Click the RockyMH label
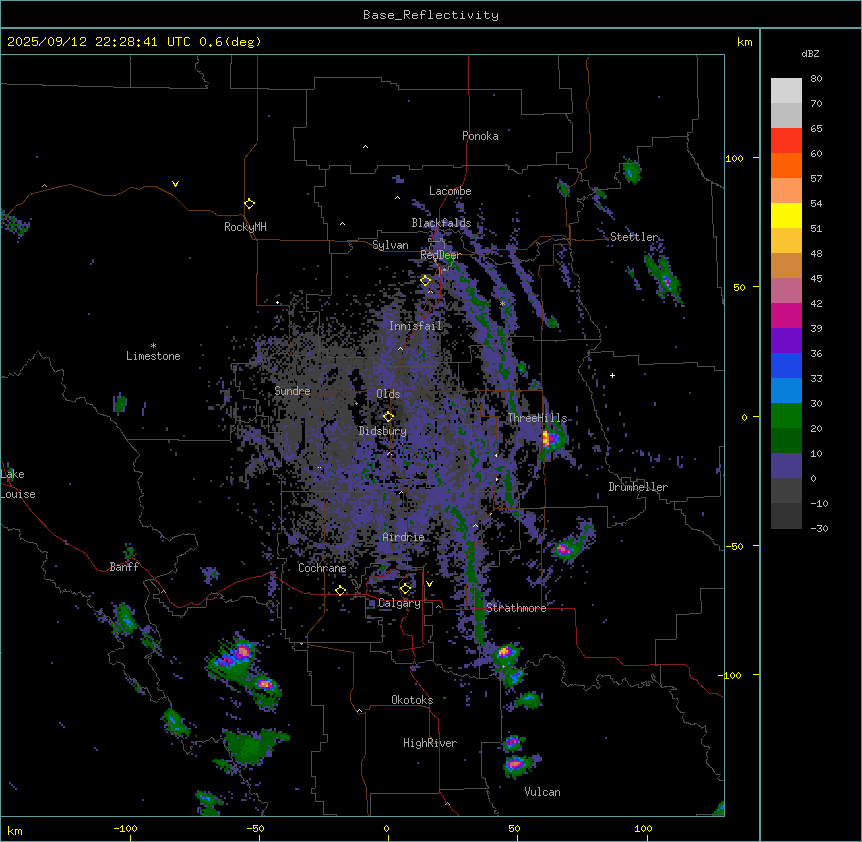 coord(245,227)
